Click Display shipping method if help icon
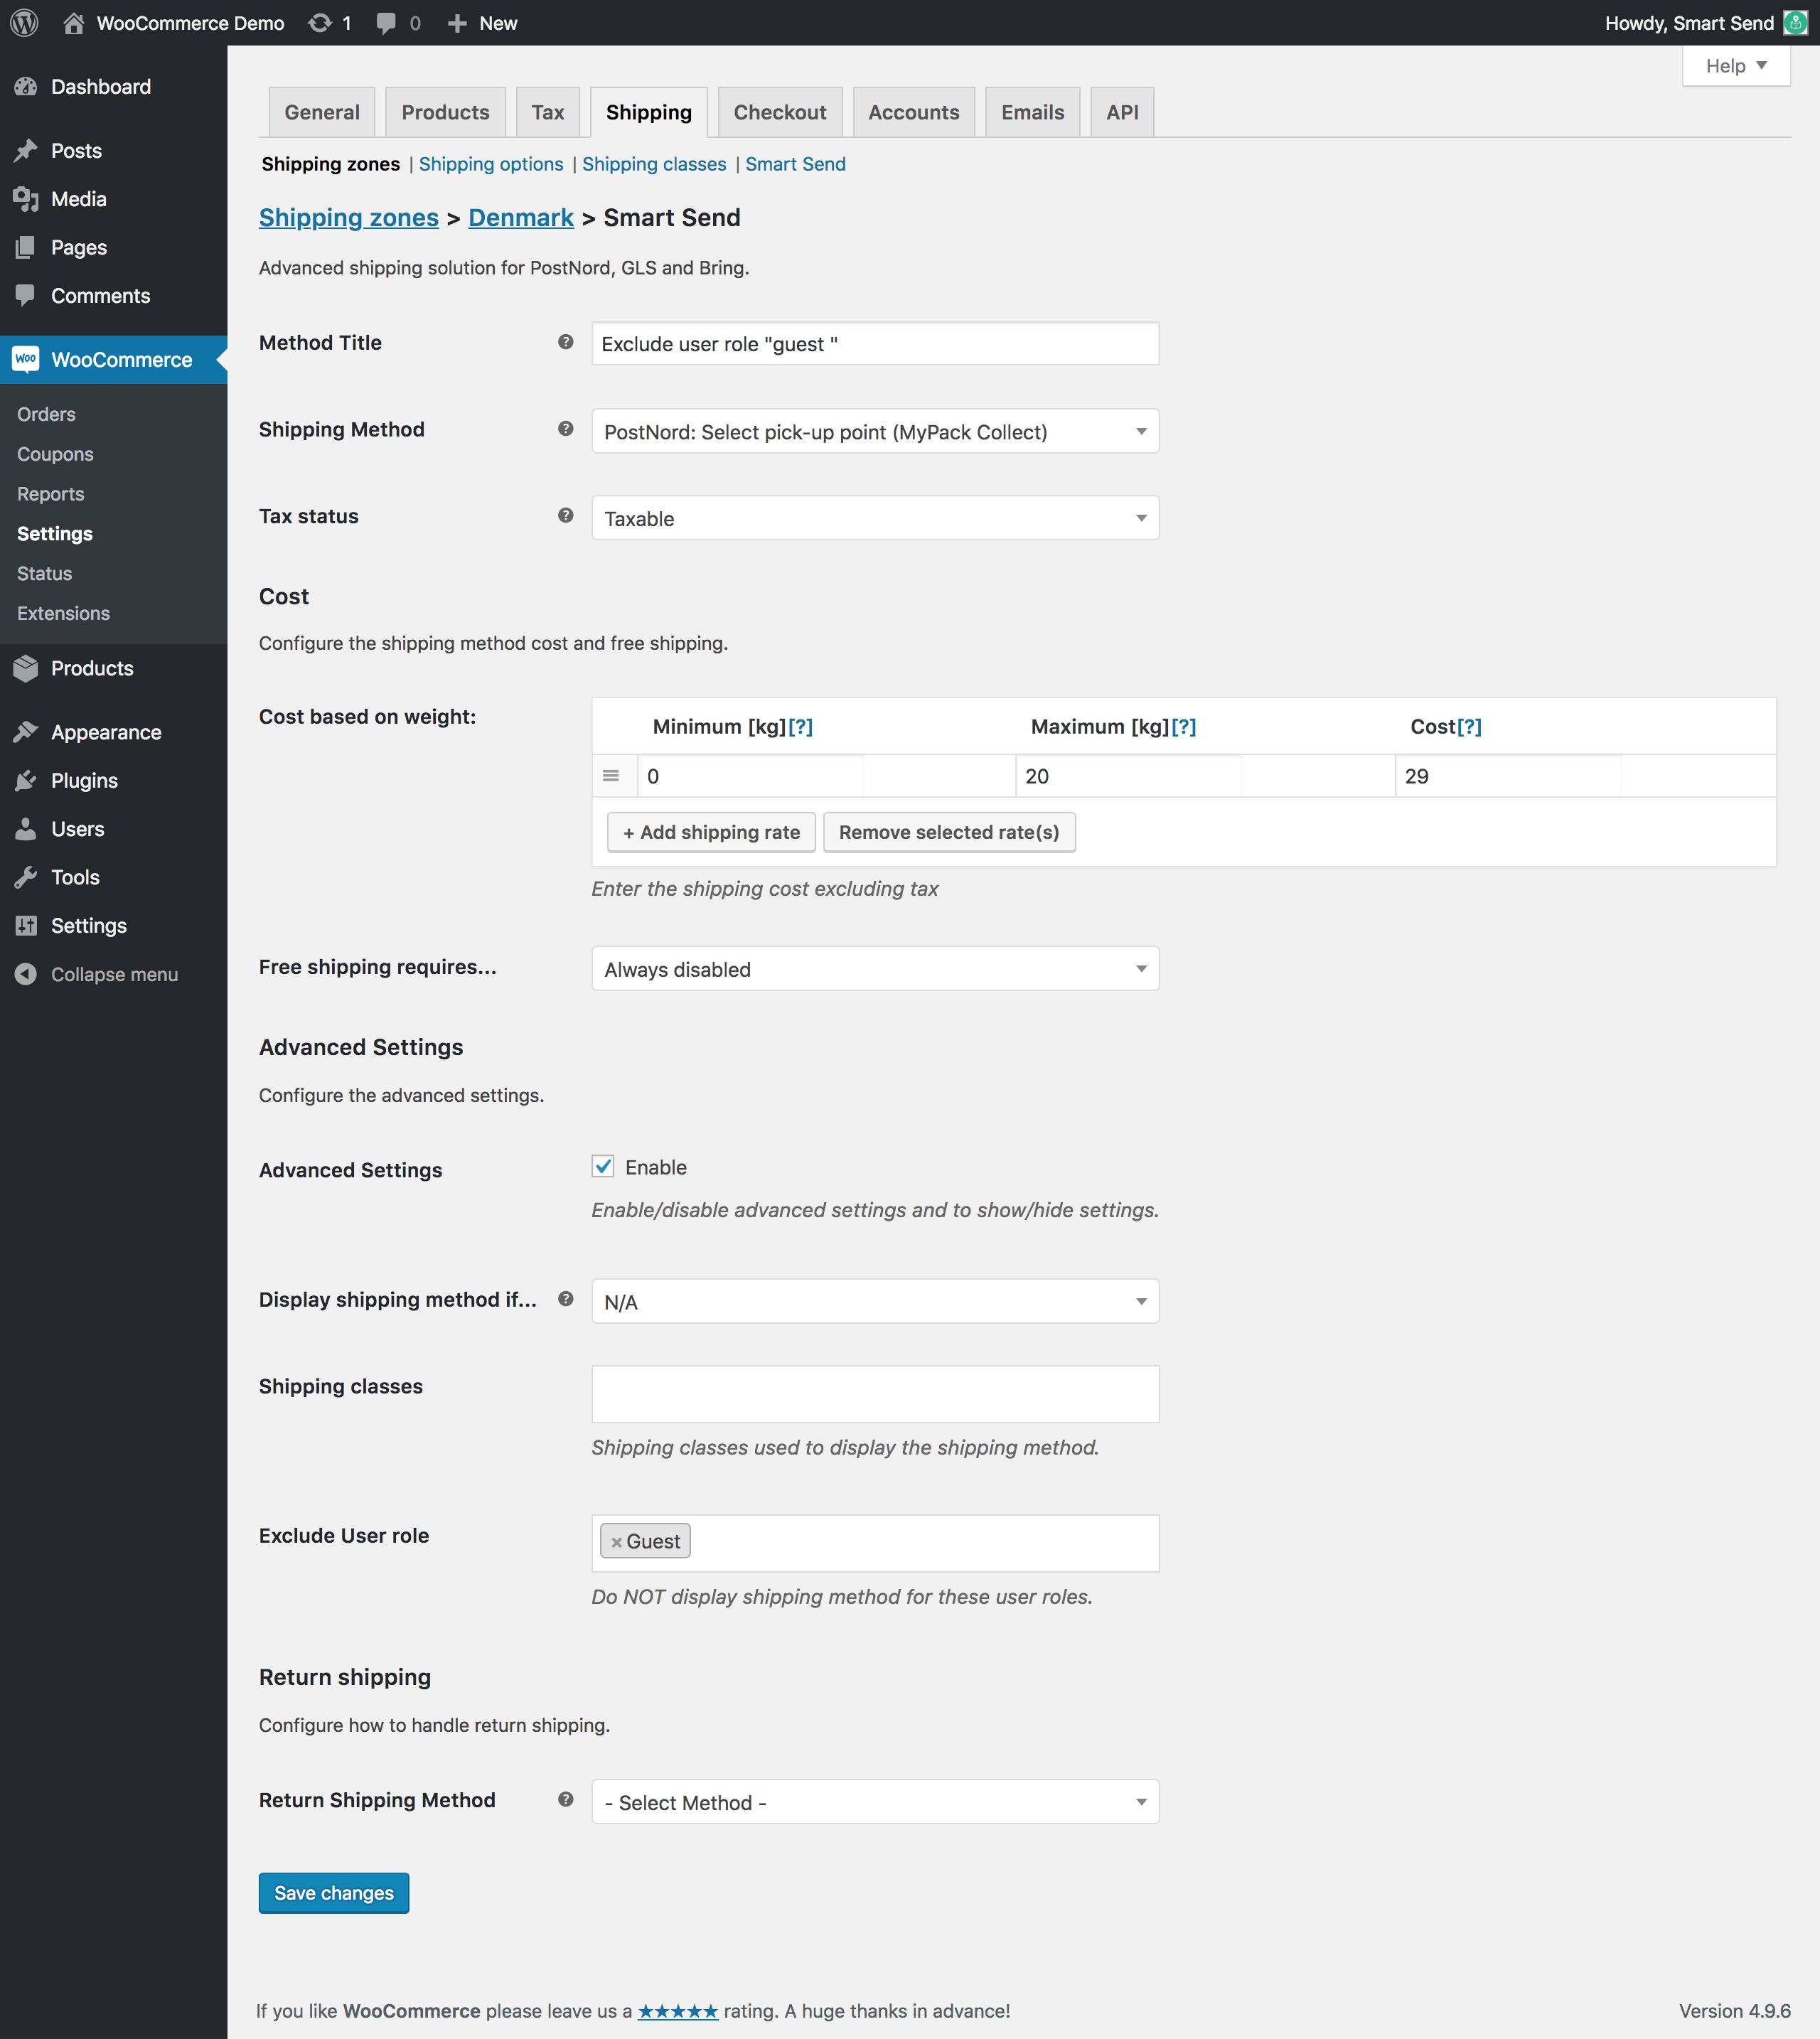Screen dimensions: 1820x2039 point(565,1299)
